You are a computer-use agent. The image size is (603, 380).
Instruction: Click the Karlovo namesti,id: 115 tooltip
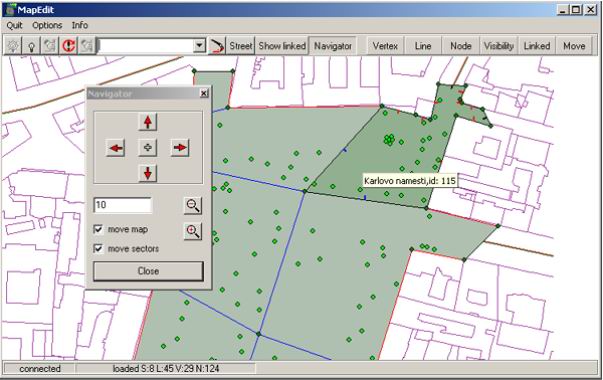click(x=410, y=181)
